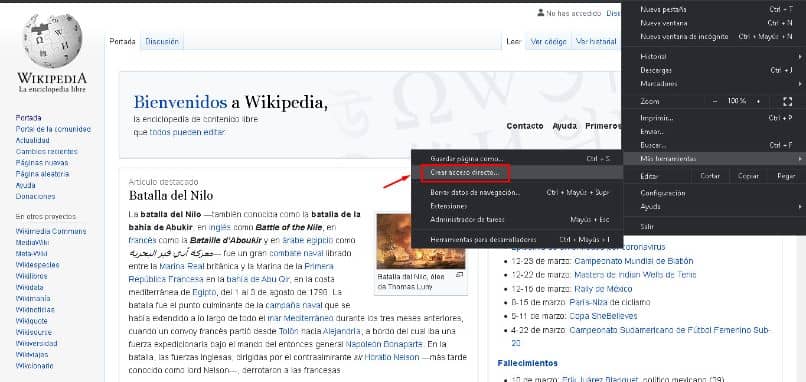806x382 pixels.
Task: Click the Wikipedia globe logo
Action: 52,41
